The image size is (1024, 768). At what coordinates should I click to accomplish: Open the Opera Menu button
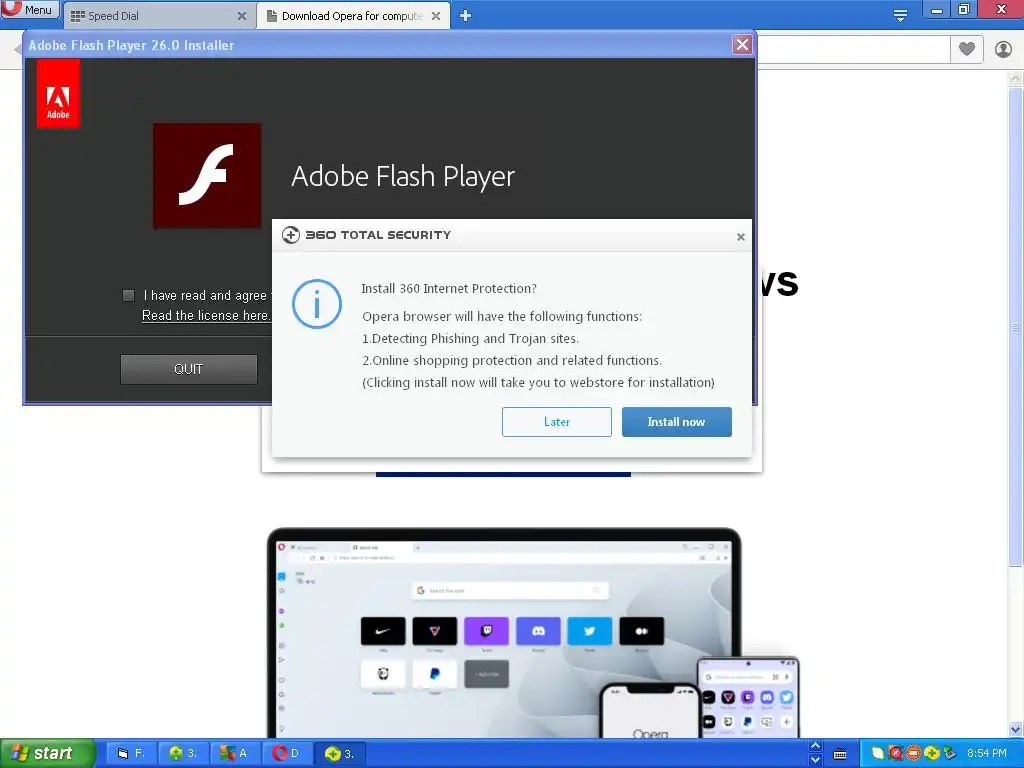(x=30, y=10)
